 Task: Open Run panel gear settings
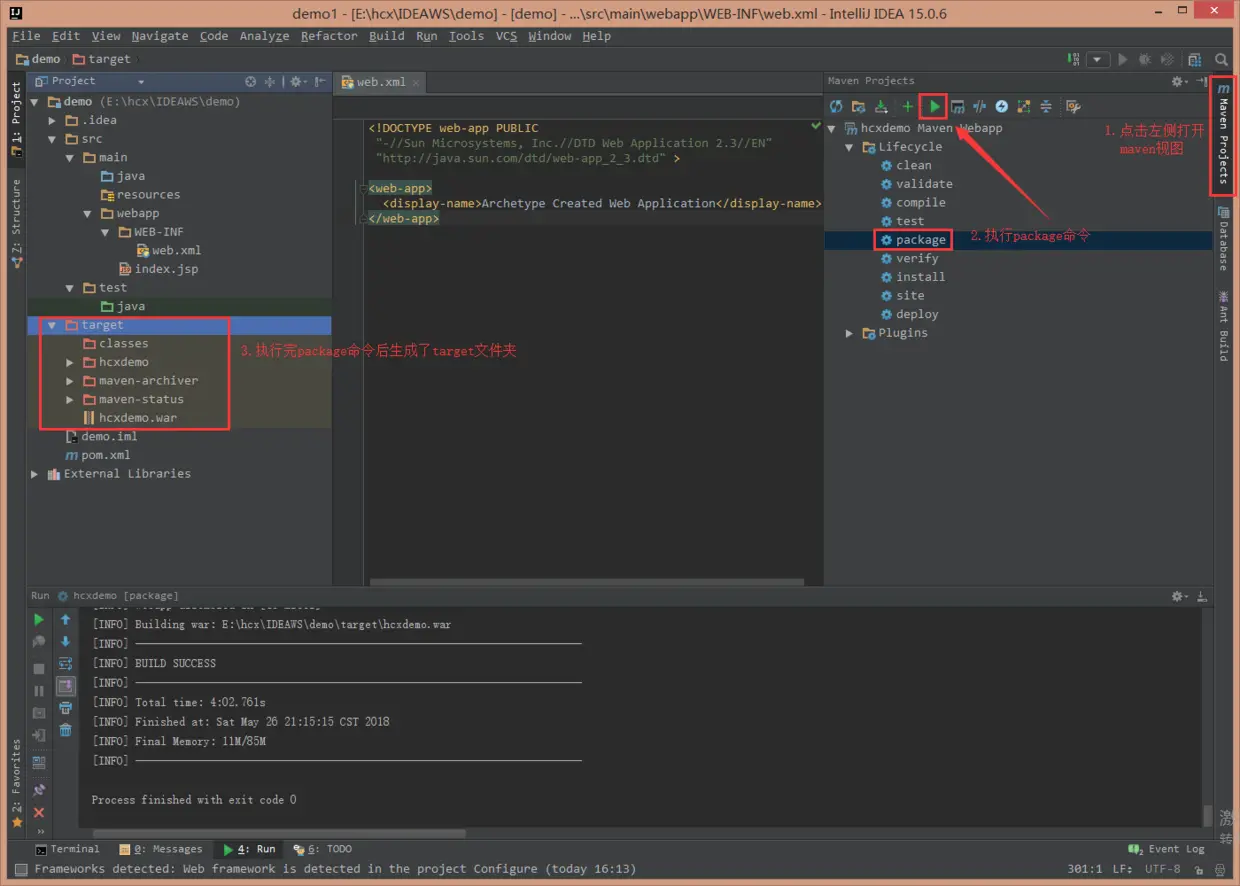click(1179, 596)
